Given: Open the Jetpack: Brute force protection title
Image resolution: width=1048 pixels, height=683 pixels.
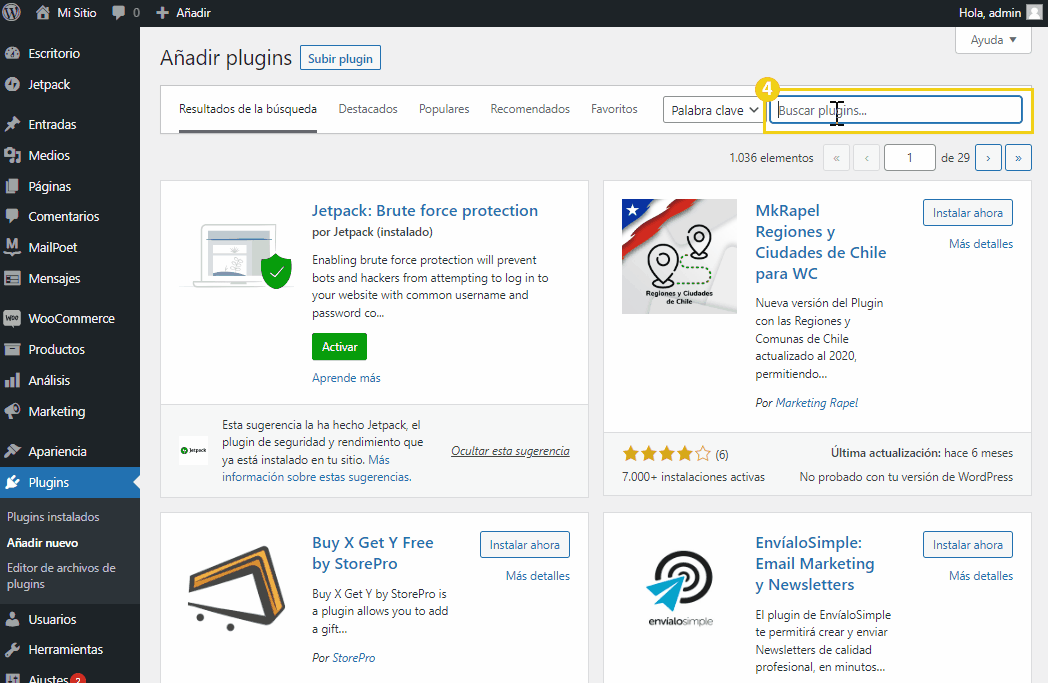Looking at the screenshot, I should click(425, 211).
